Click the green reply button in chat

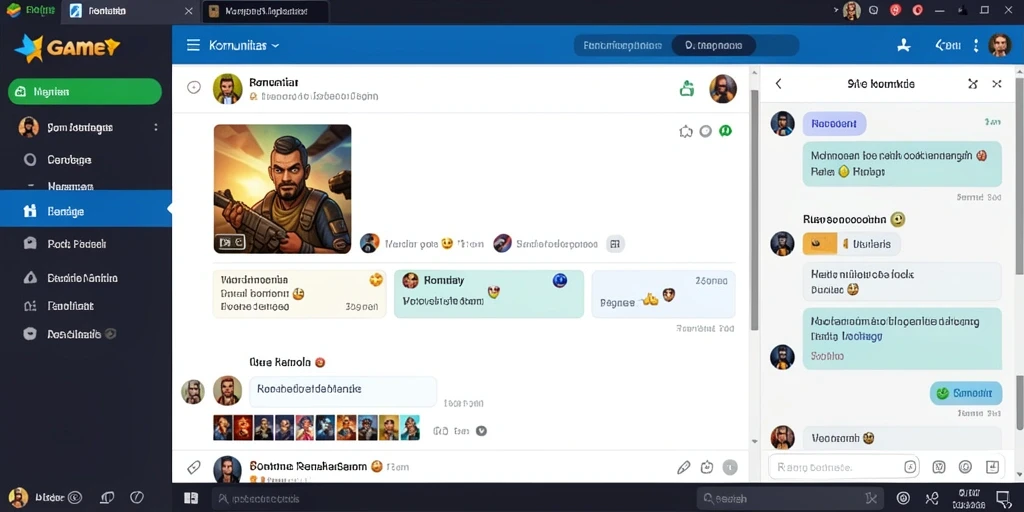pyautogui.click(x=966, y=393)
